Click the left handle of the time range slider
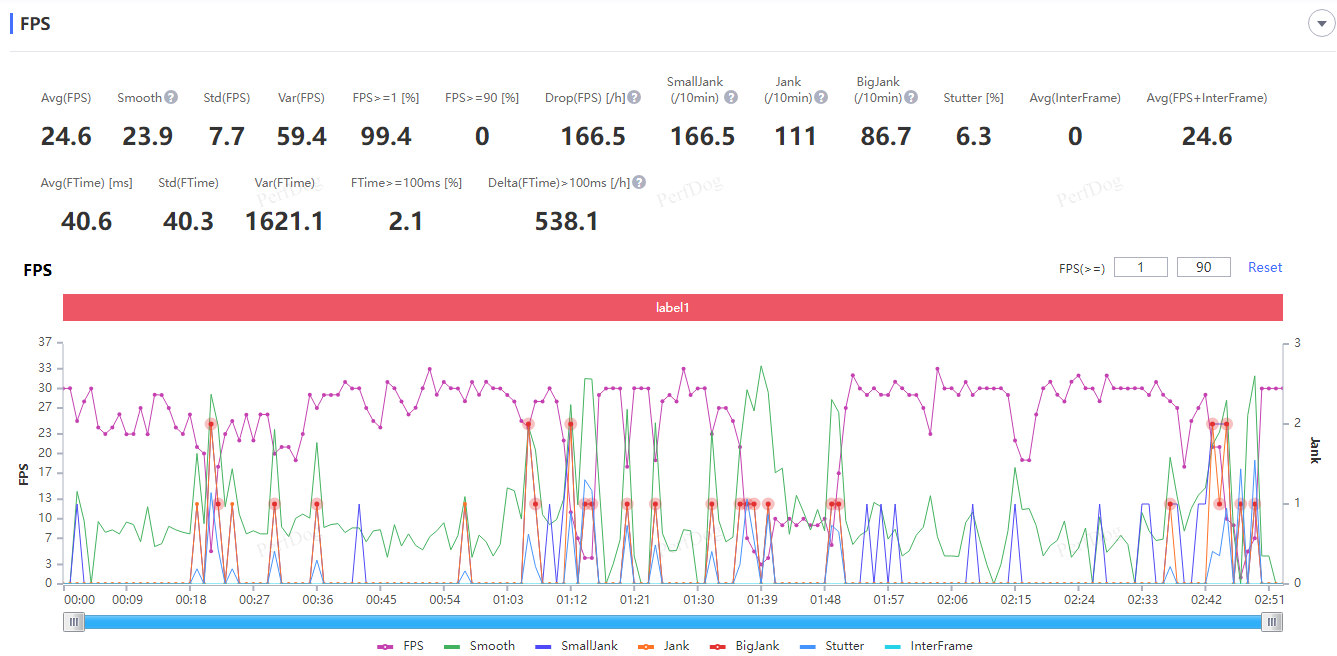1337x656 pixels. pos(74,622)
